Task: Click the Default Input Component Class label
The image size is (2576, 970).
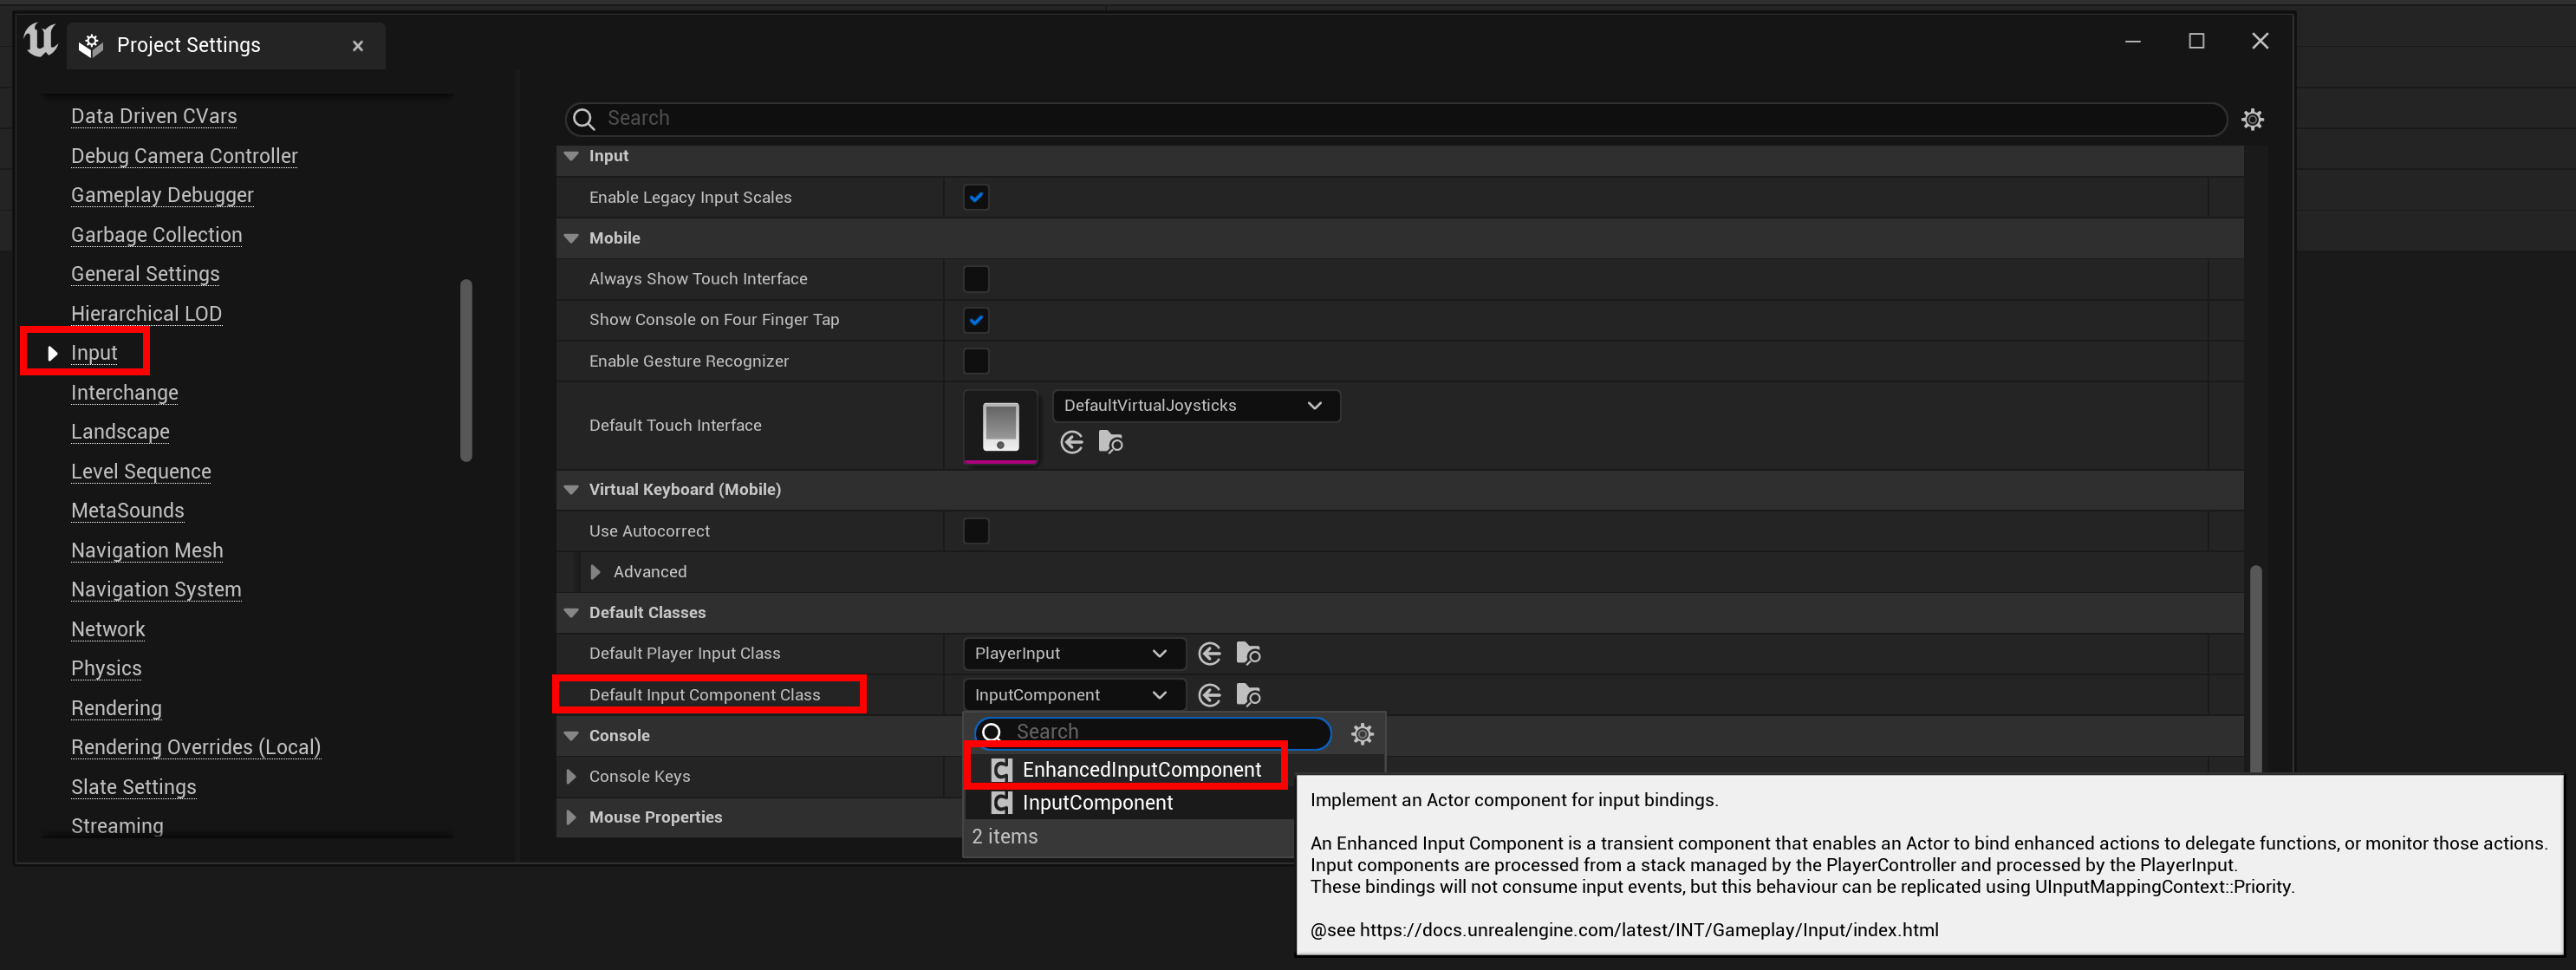Action: click(704, 695)
